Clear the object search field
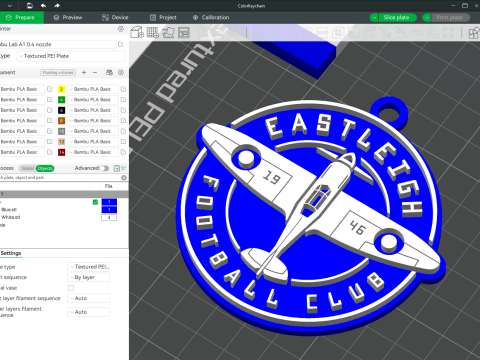The width and height of the screenshot is (480, 360). click(124, 178)
